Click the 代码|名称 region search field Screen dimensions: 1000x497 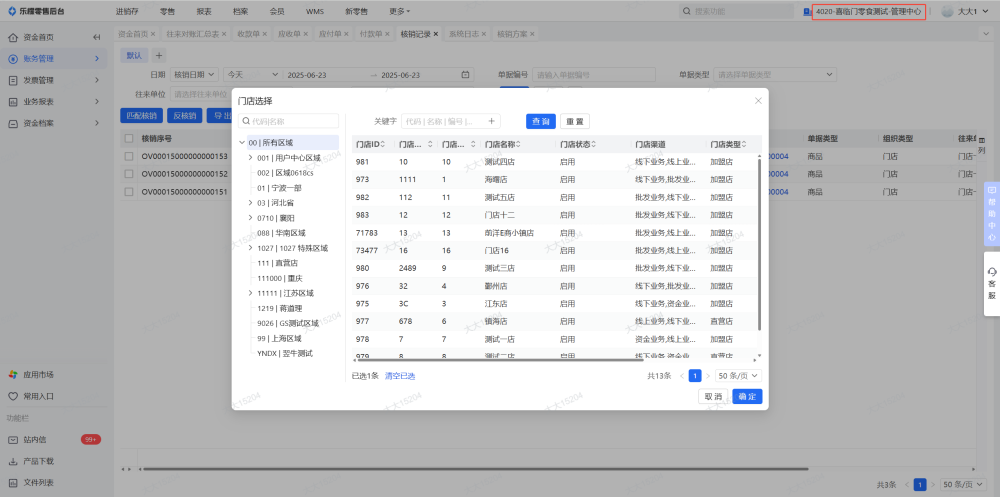290,121
